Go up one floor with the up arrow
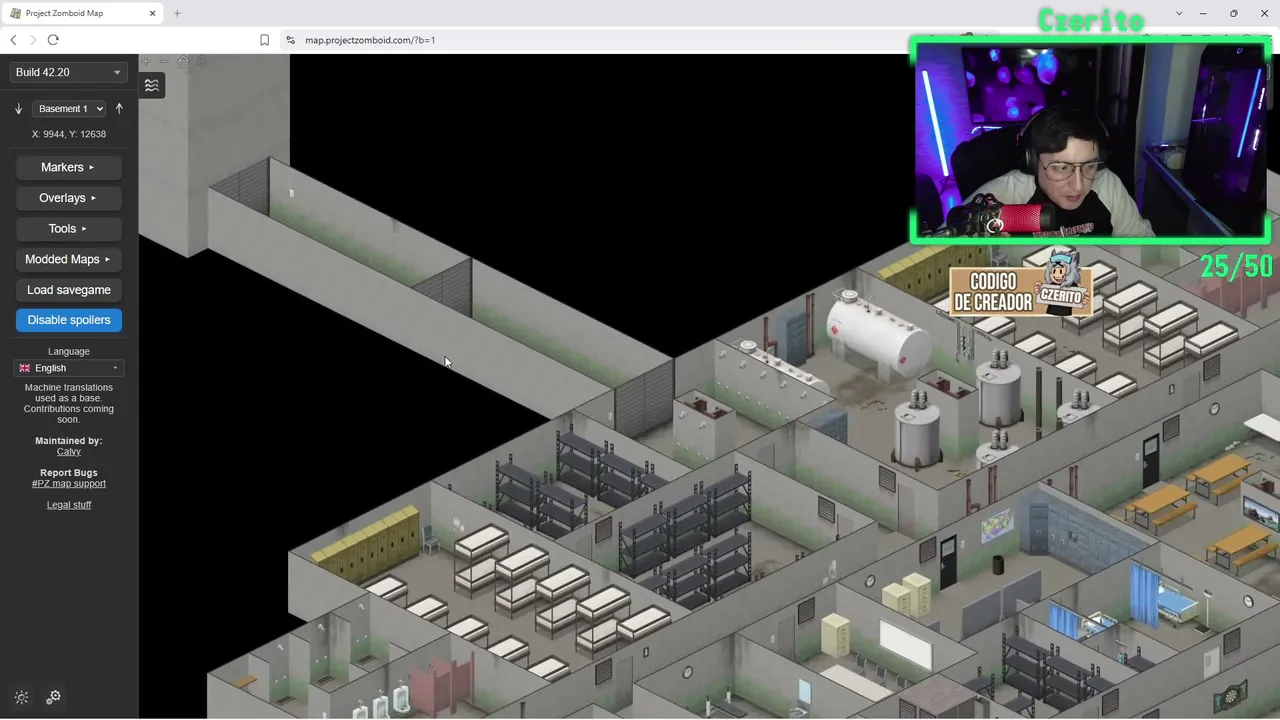The image size is (1280, 720). [119, 109]
